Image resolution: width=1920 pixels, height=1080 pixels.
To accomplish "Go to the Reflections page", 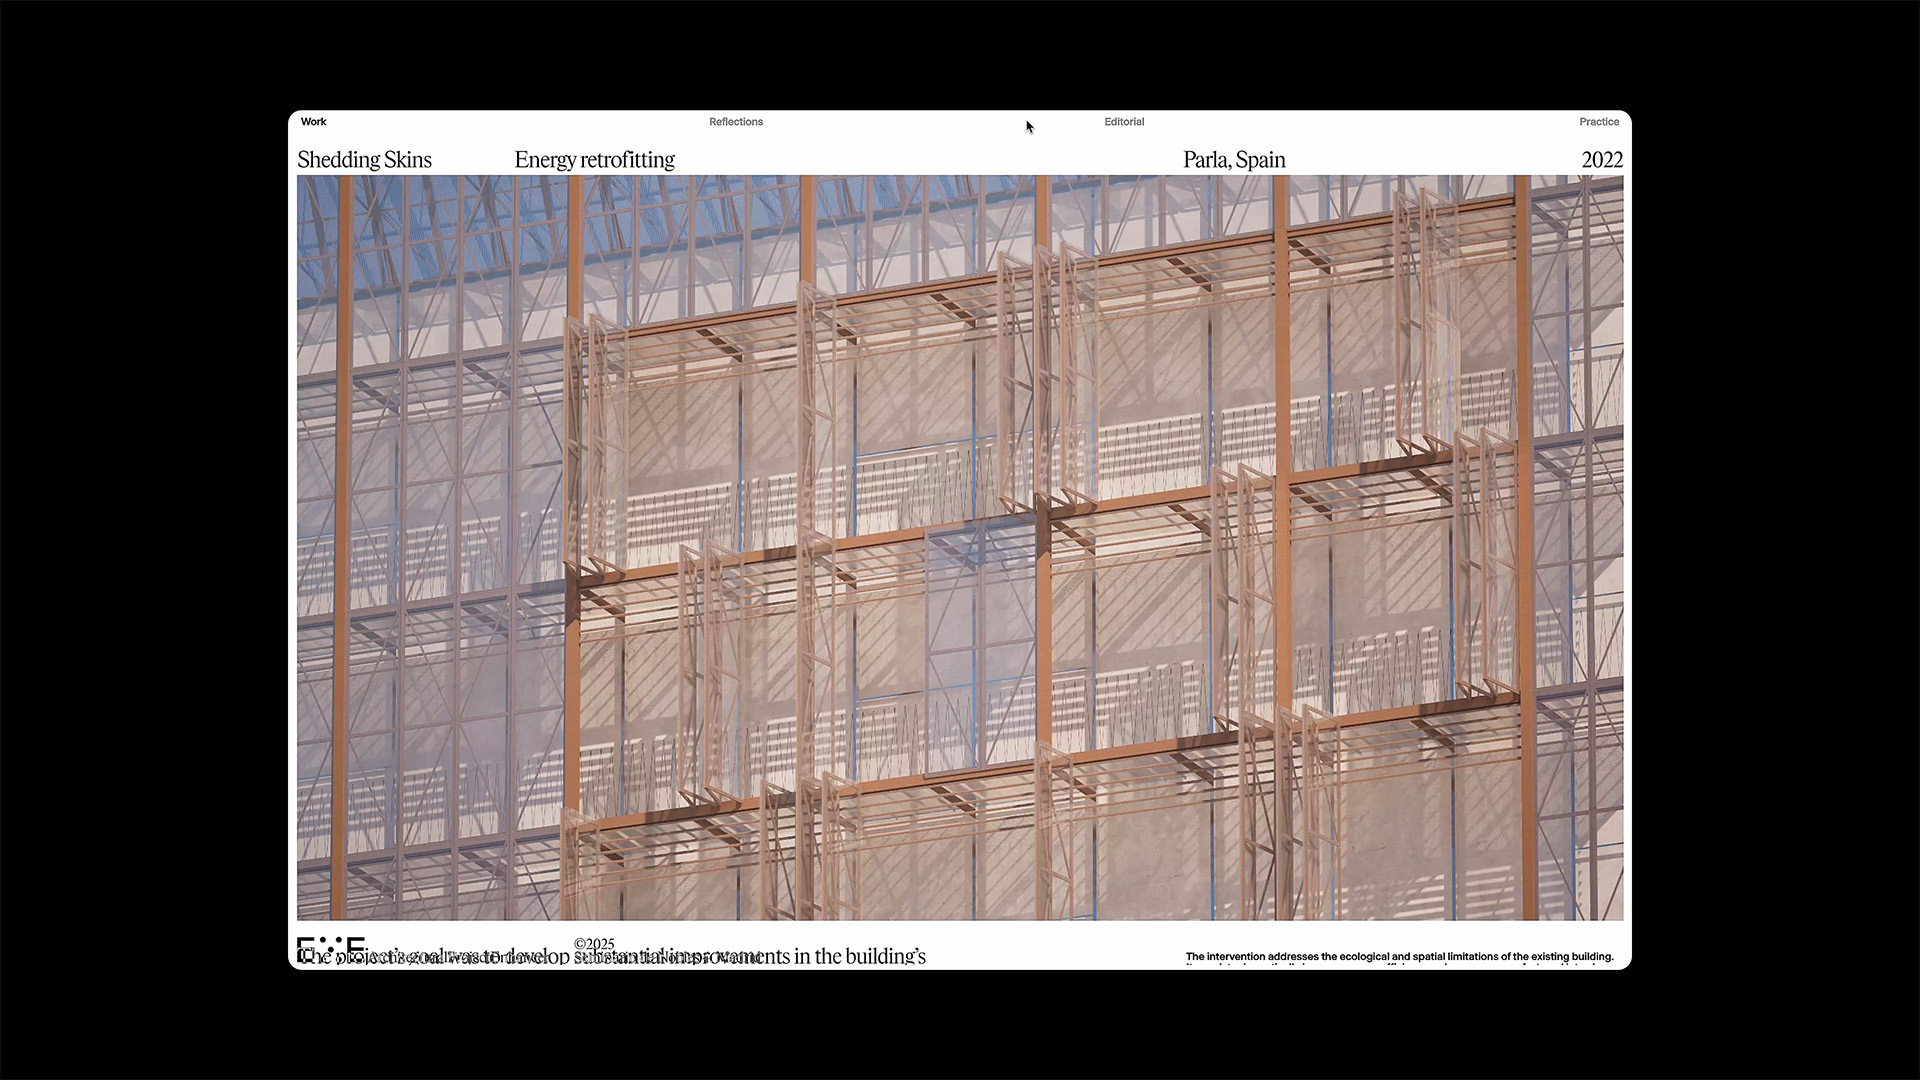I will 735,122.
